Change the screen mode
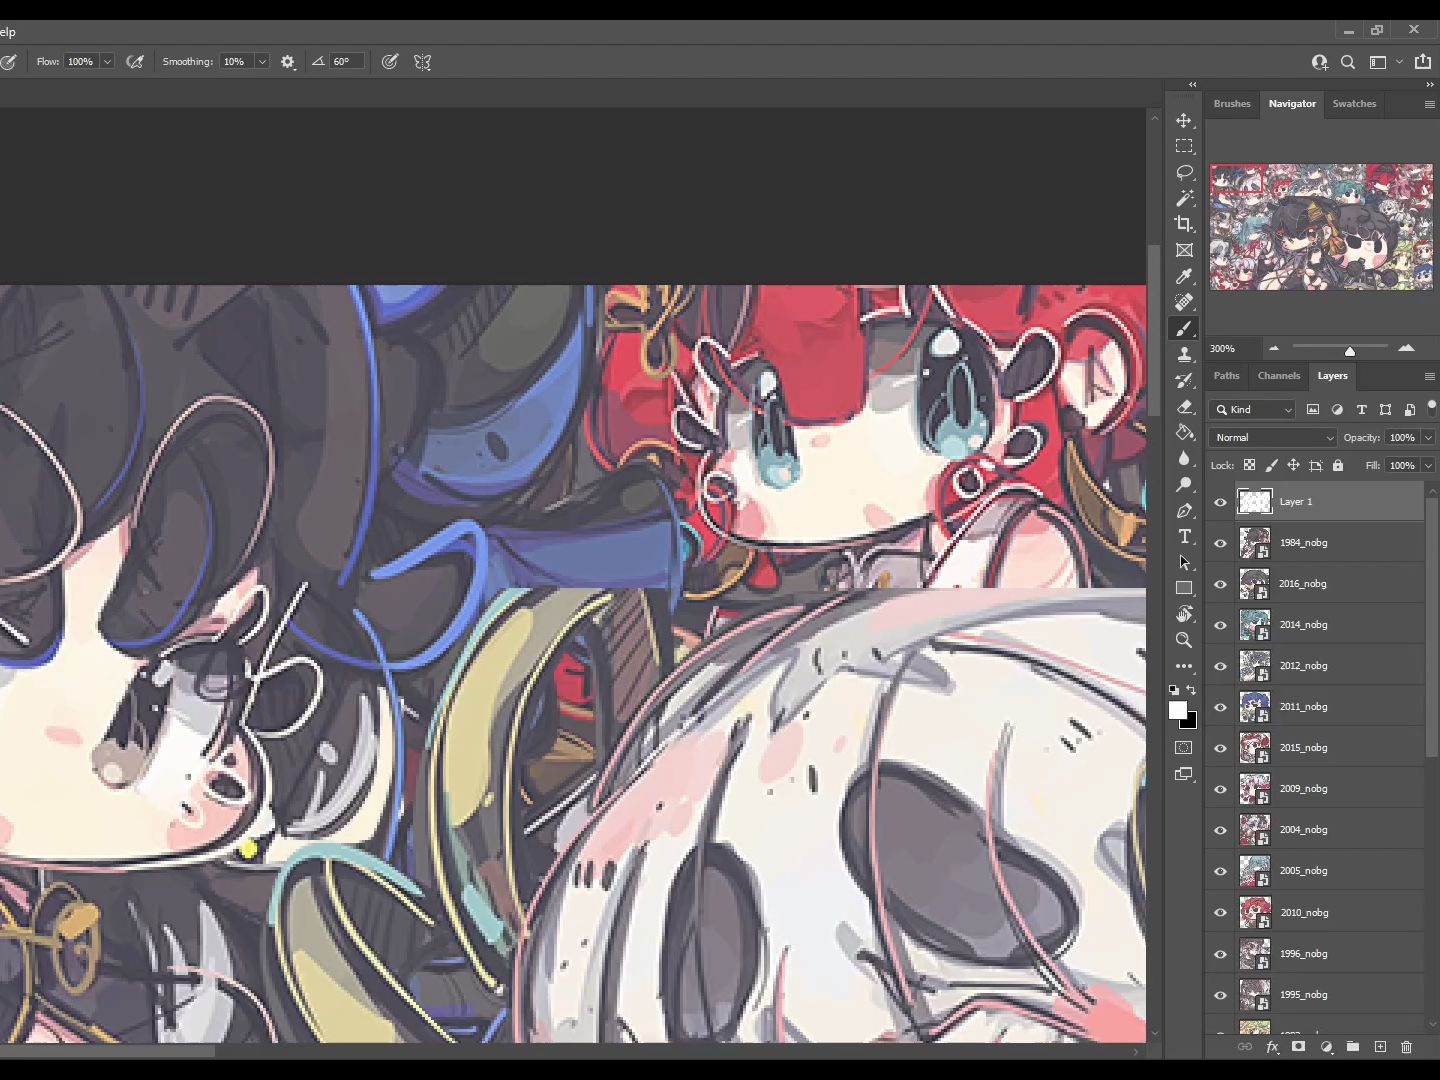The height and width of the screenshot is (1080, 1440). [x=1184, y=774]
